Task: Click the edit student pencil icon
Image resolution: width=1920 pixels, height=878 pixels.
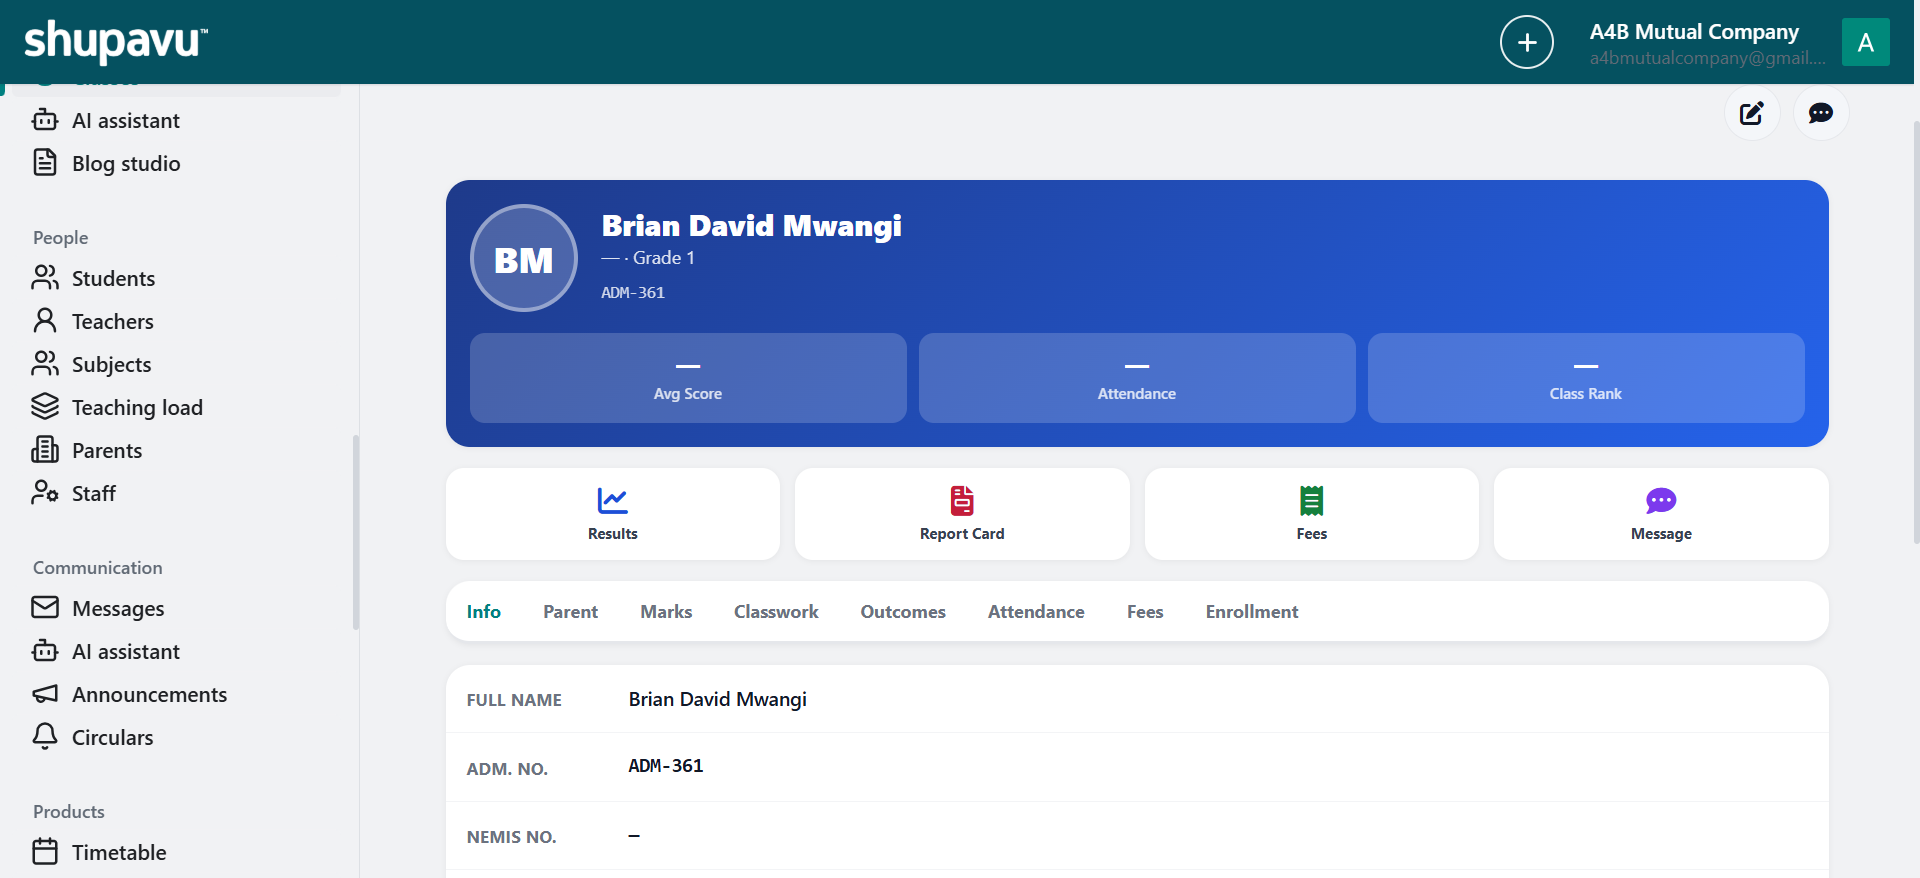Action: click(x=1752, y=113)
